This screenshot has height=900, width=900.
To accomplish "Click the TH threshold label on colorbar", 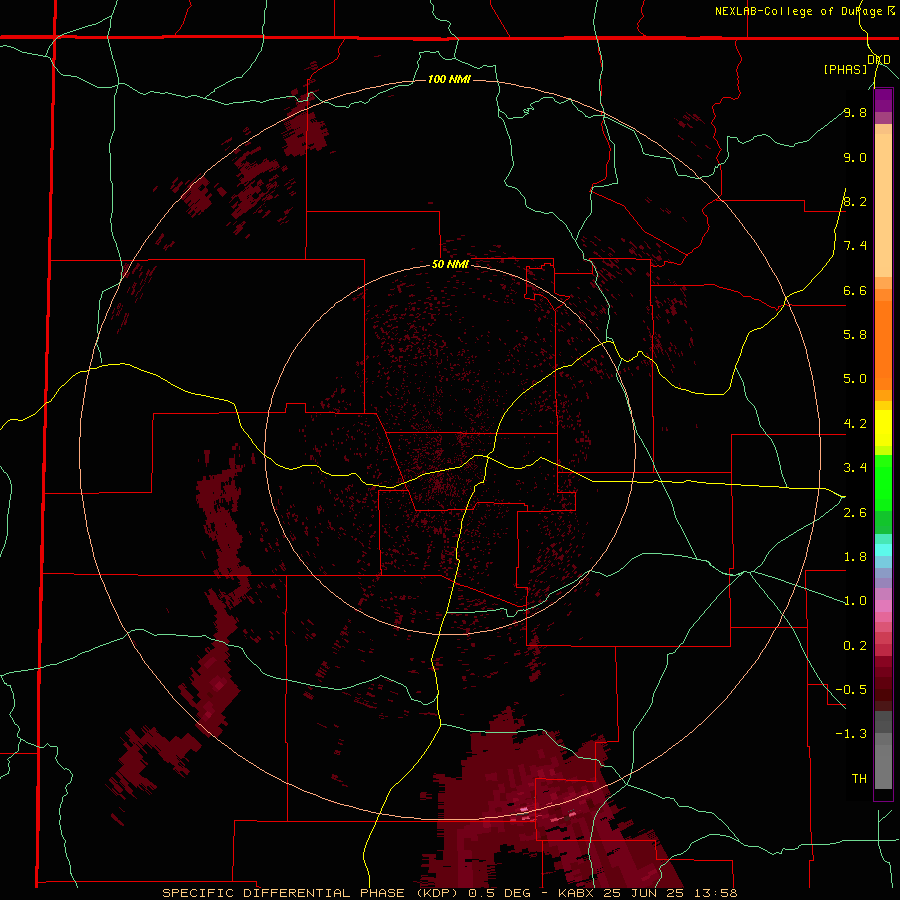I will click(859, 778).
